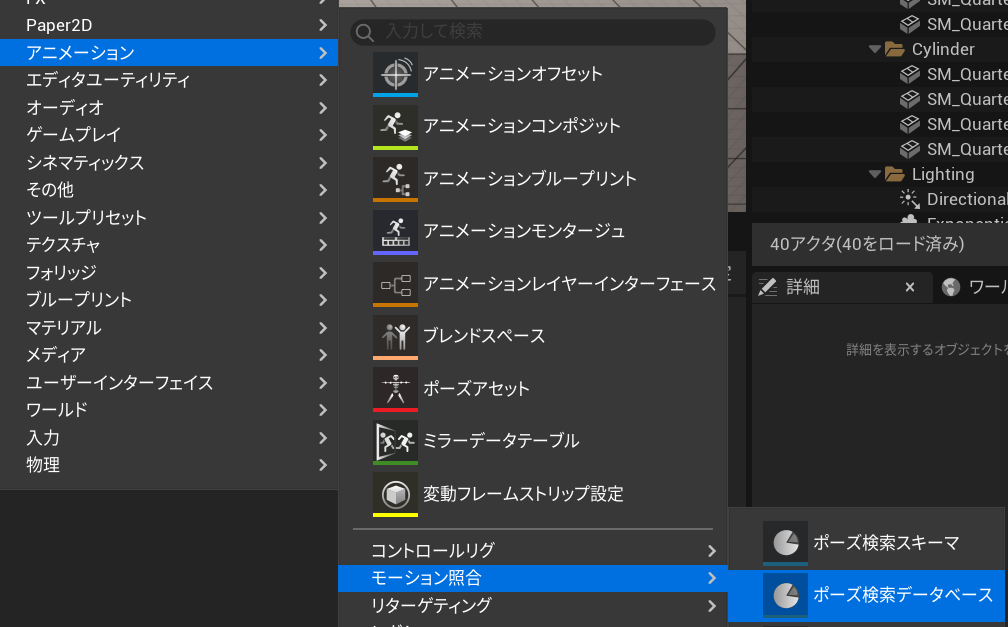Click the Animation Offset (アニメーションオフセット) icon

tap(395, 73)
